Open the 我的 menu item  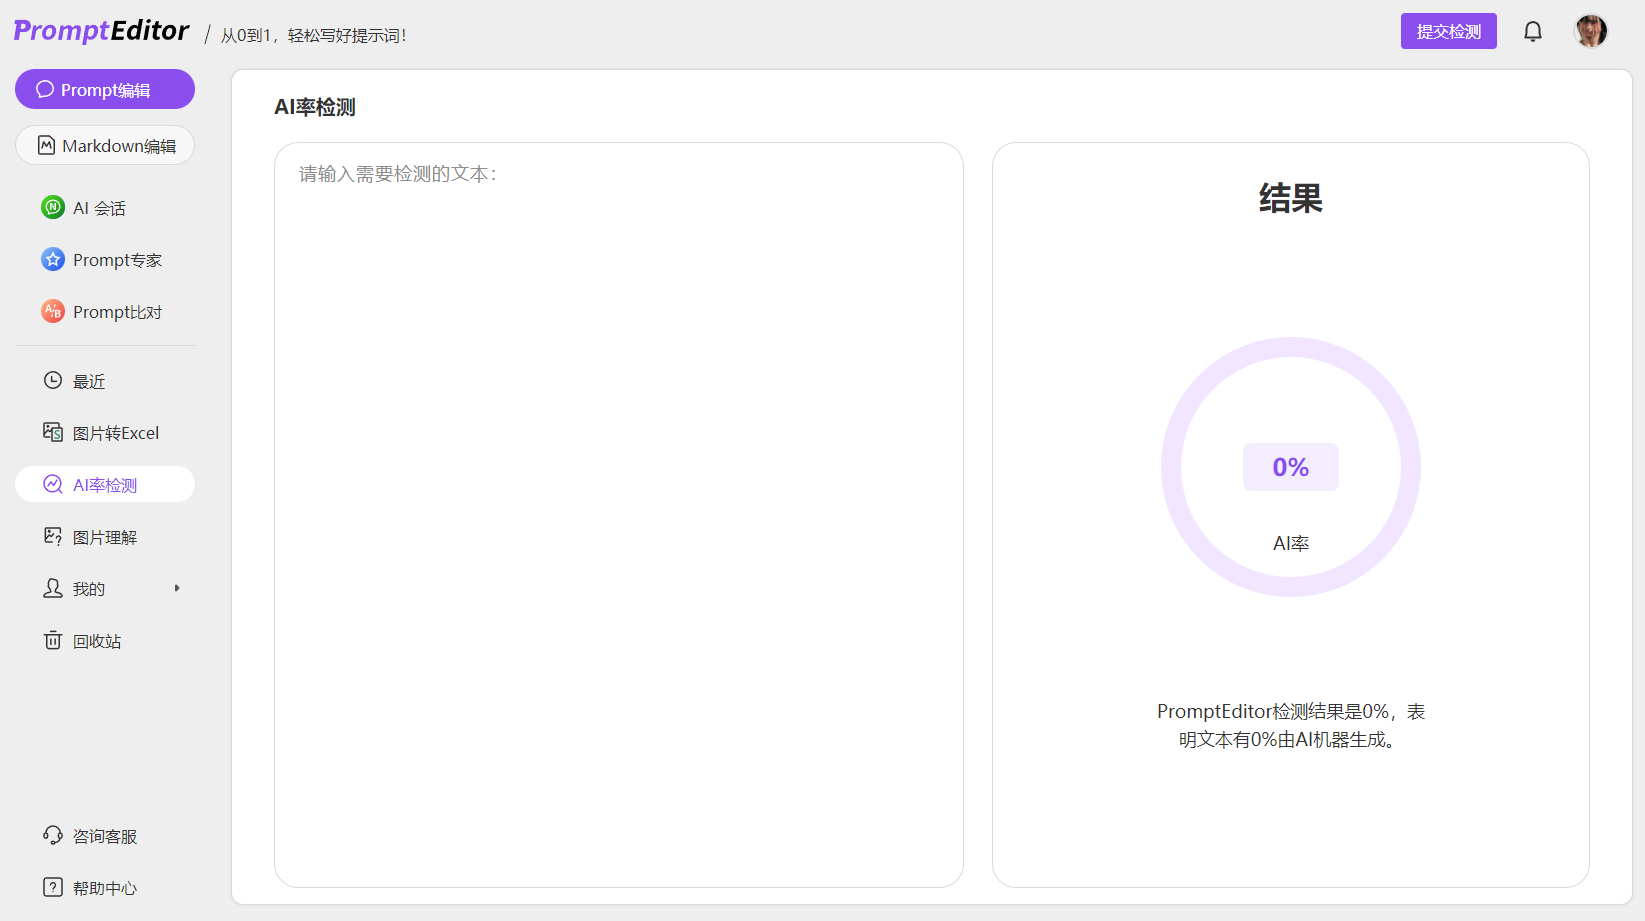click(x=89, y=589)
